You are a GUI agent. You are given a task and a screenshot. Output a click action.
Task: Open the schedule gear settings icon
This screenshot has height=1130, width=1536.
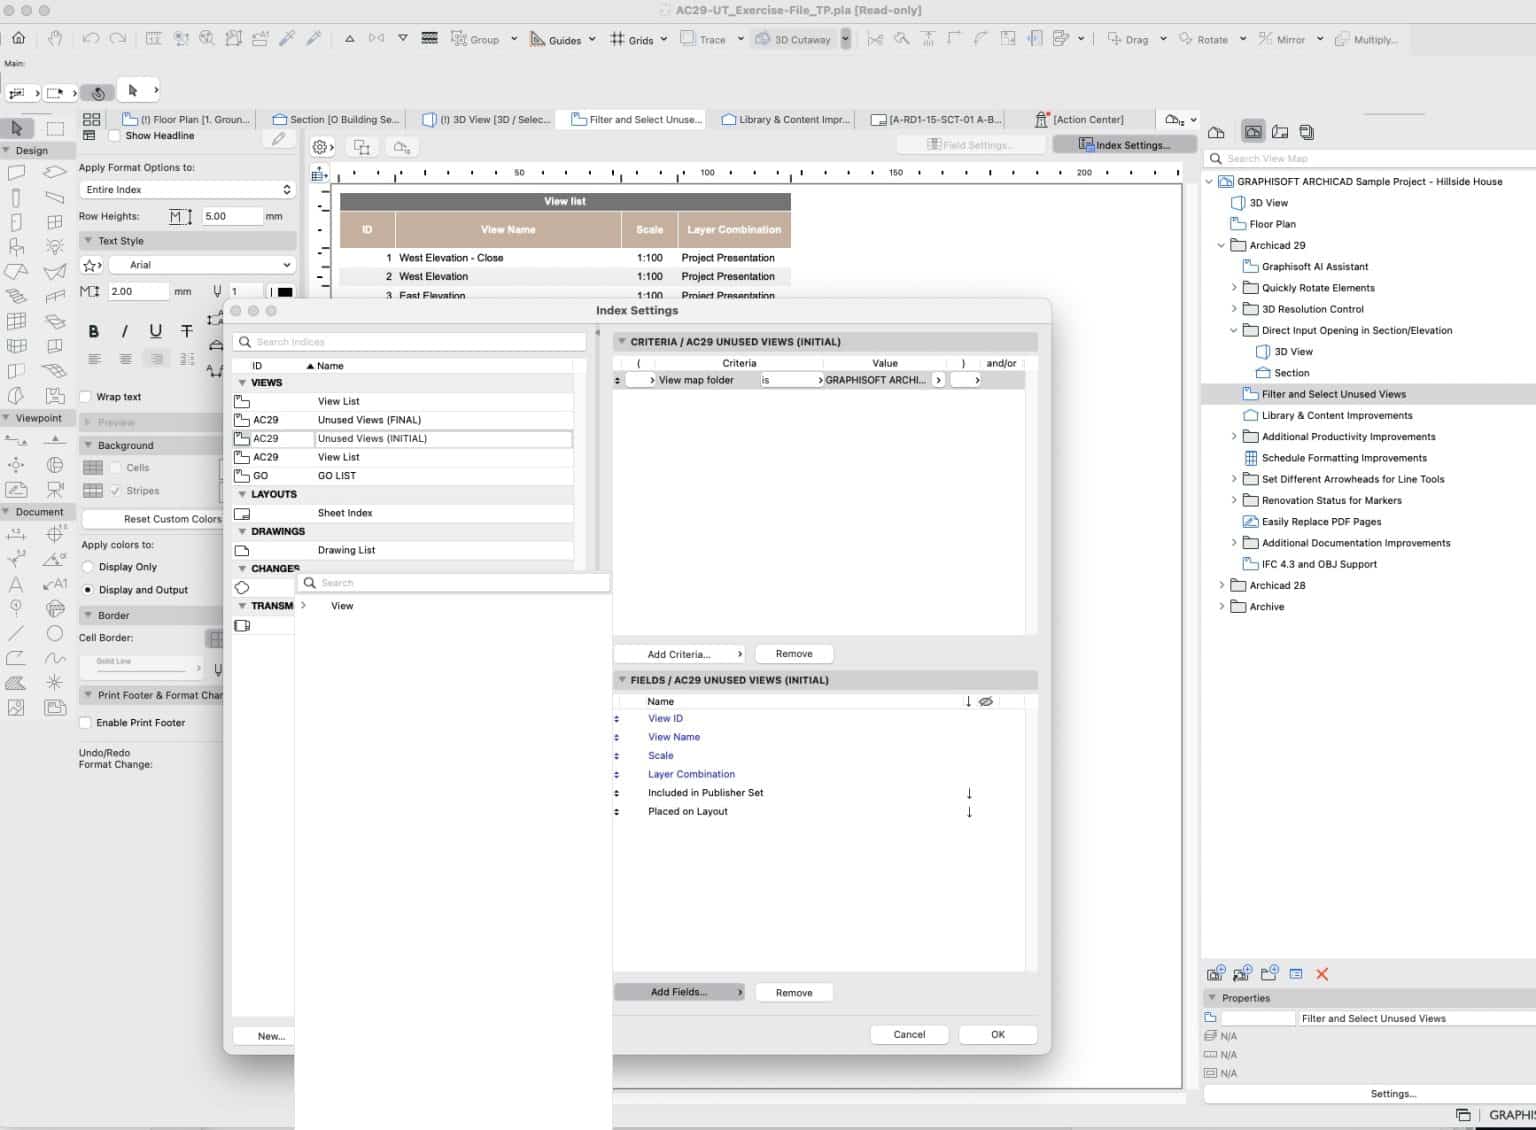tap(322, 147)
